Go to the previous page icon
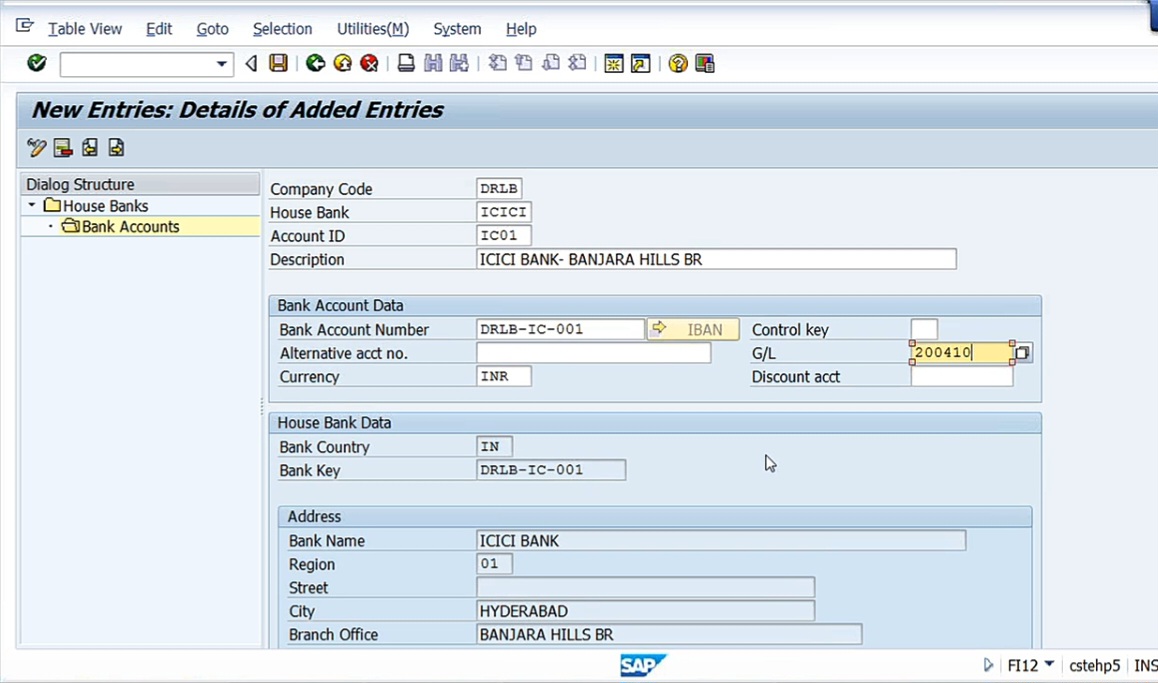Viewport: 1158px width, 683px height. pos(524,64)
